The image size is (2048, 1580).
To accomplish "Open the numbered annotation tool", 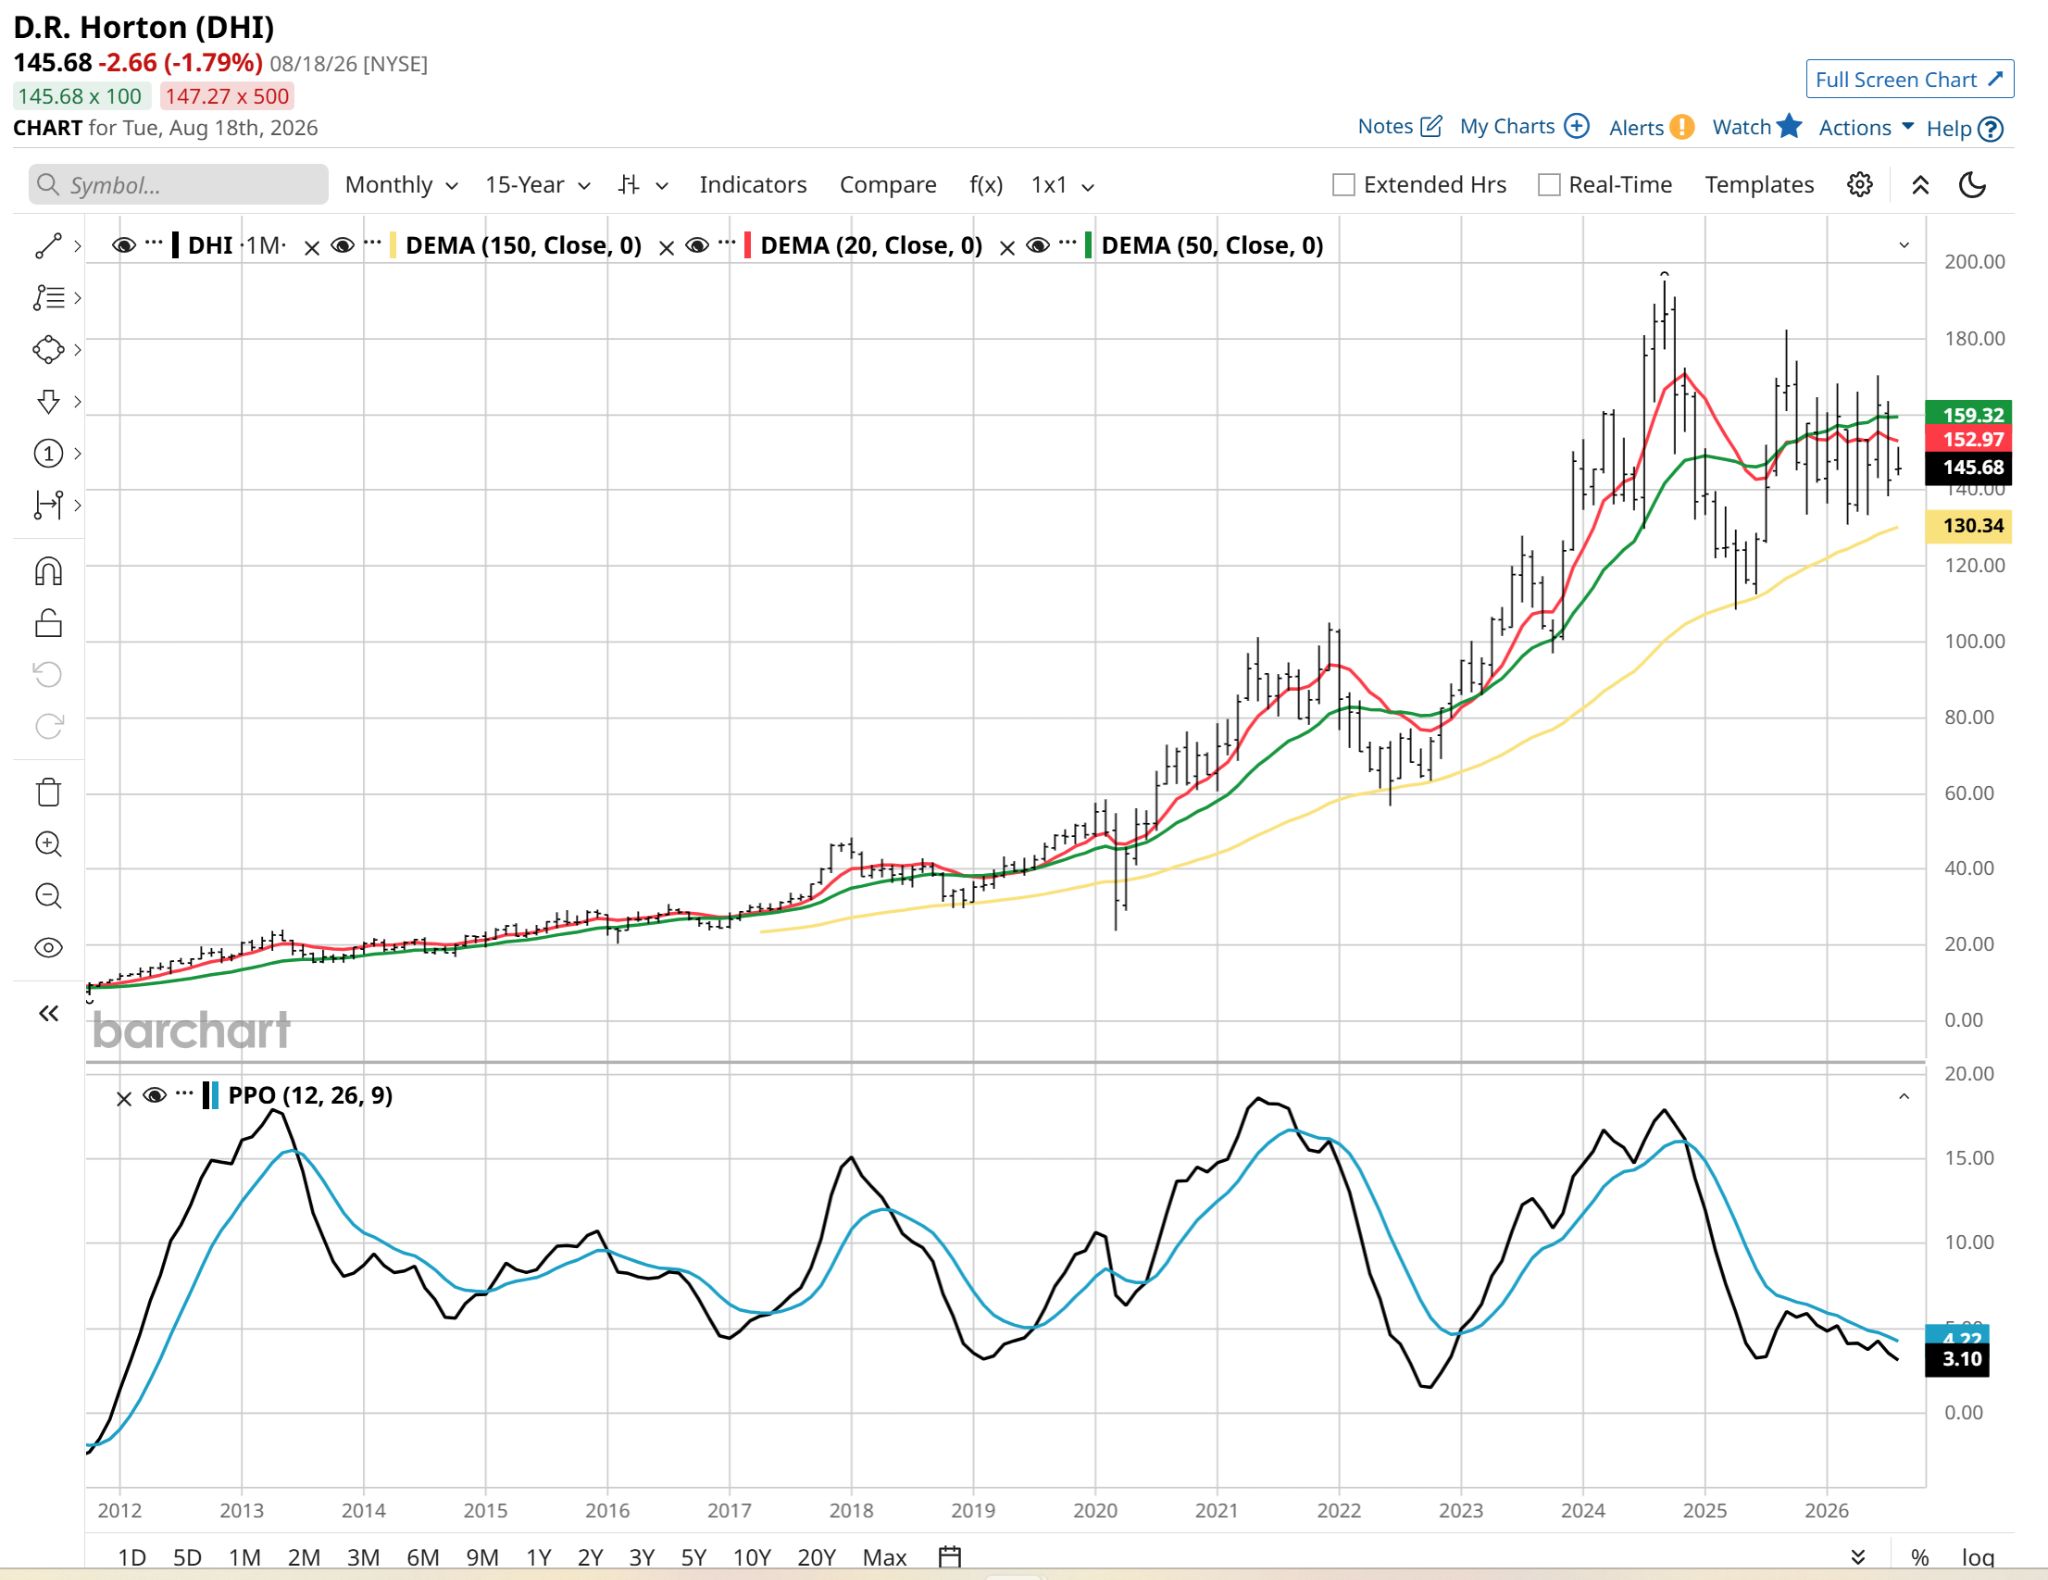I will click(48, 454).
